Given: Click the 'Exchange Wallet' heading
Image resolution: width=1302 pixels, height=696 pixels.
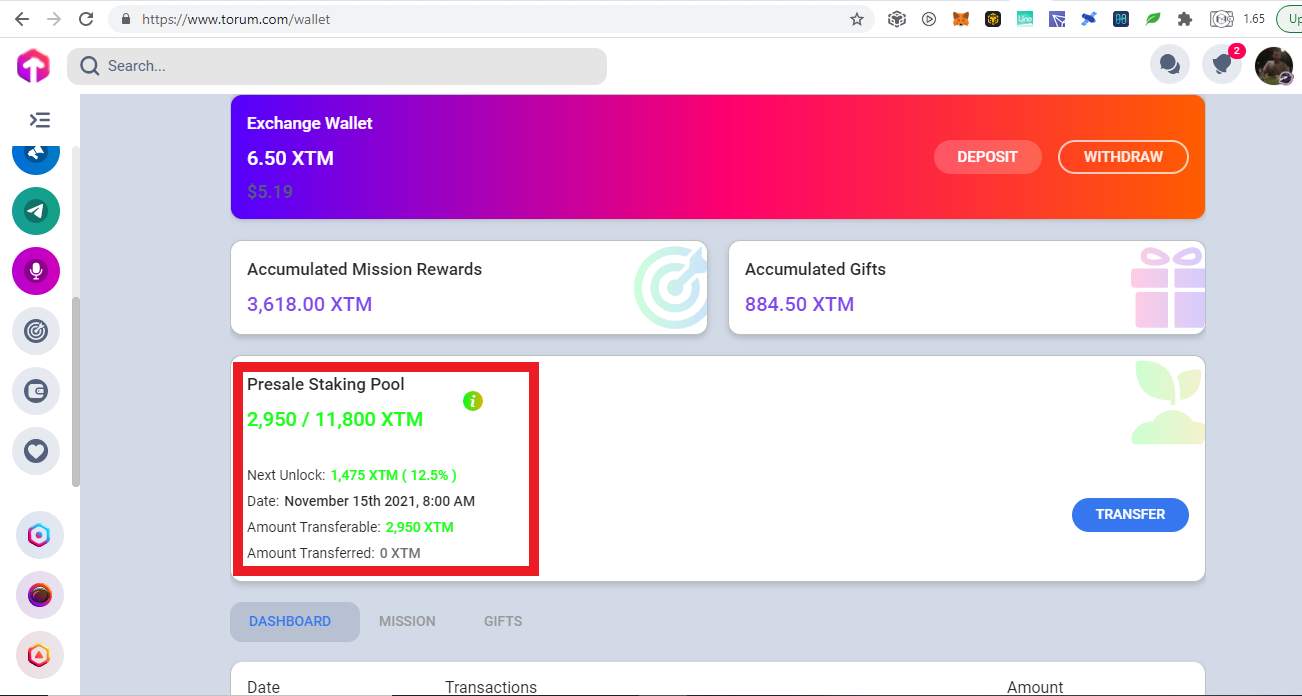Looking at the screenshot, I should (310, 123).
